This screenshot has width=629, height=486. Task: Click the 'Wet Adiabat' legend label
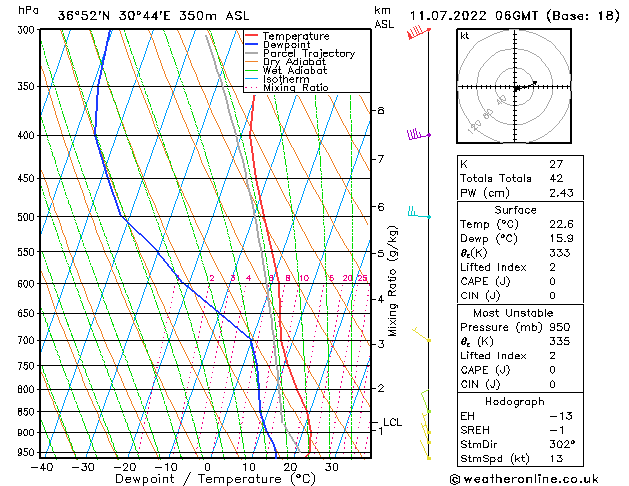pos(295,71)
